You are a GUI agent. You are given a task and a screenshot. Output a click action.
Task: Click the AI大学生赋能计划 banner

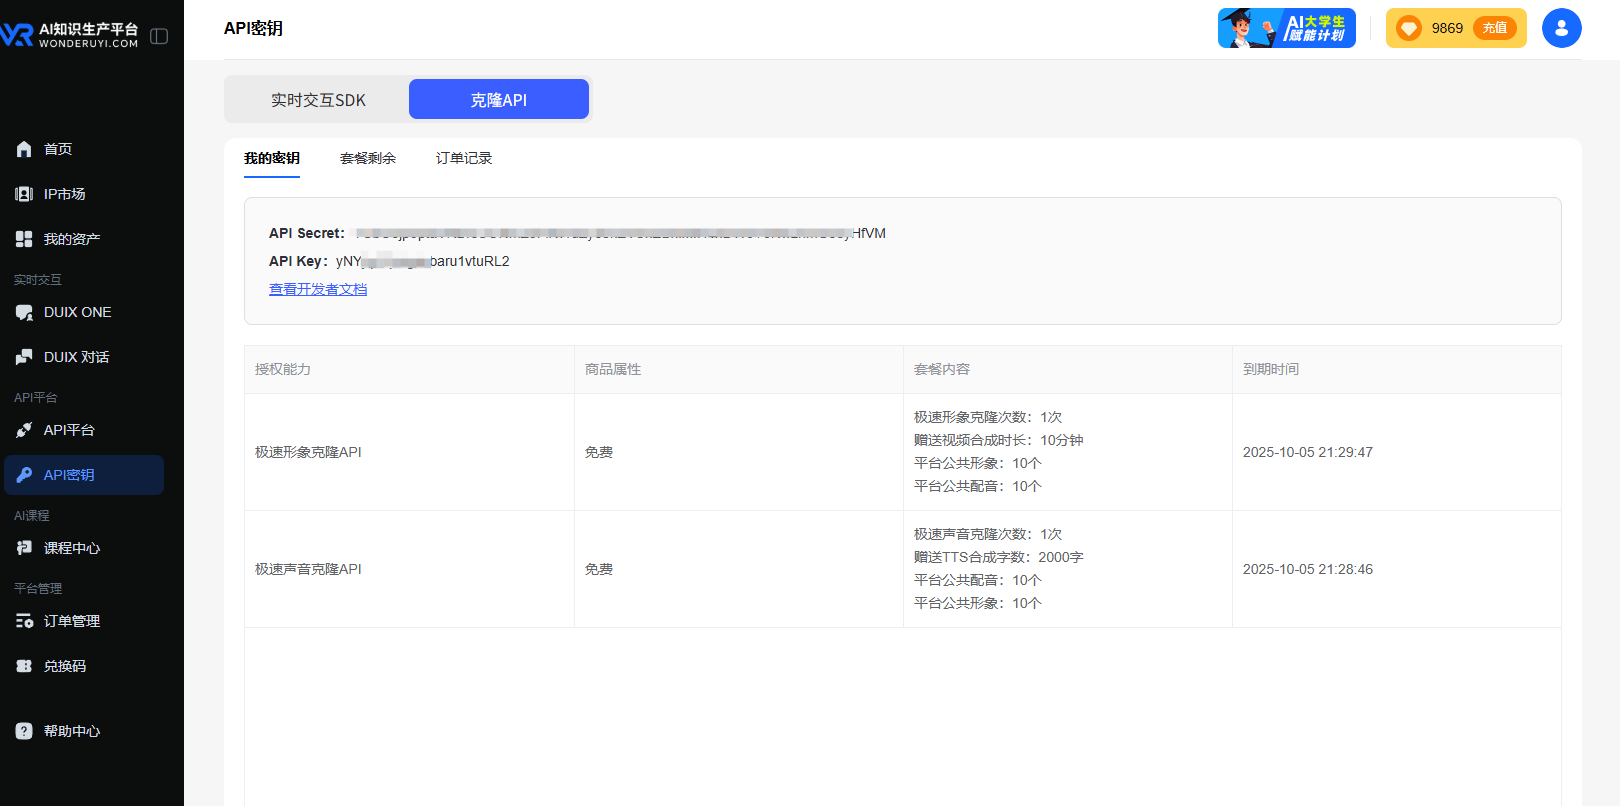pos(1286,28)
